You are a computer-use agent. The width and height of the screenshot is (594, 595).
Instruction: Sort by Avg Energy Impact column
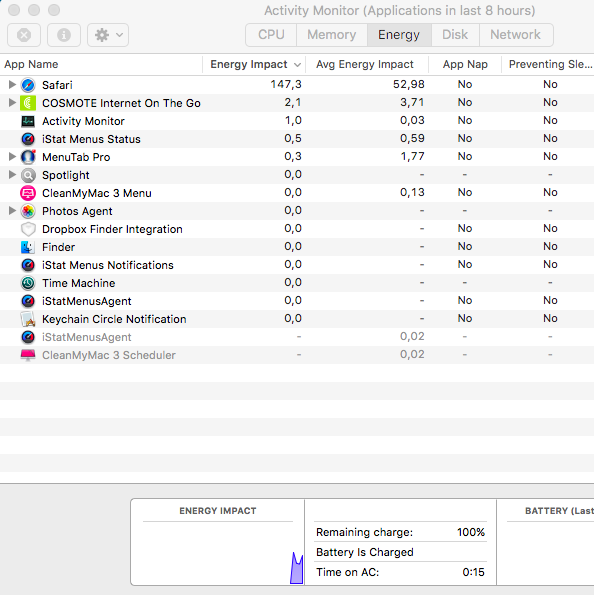click(367, 65)
